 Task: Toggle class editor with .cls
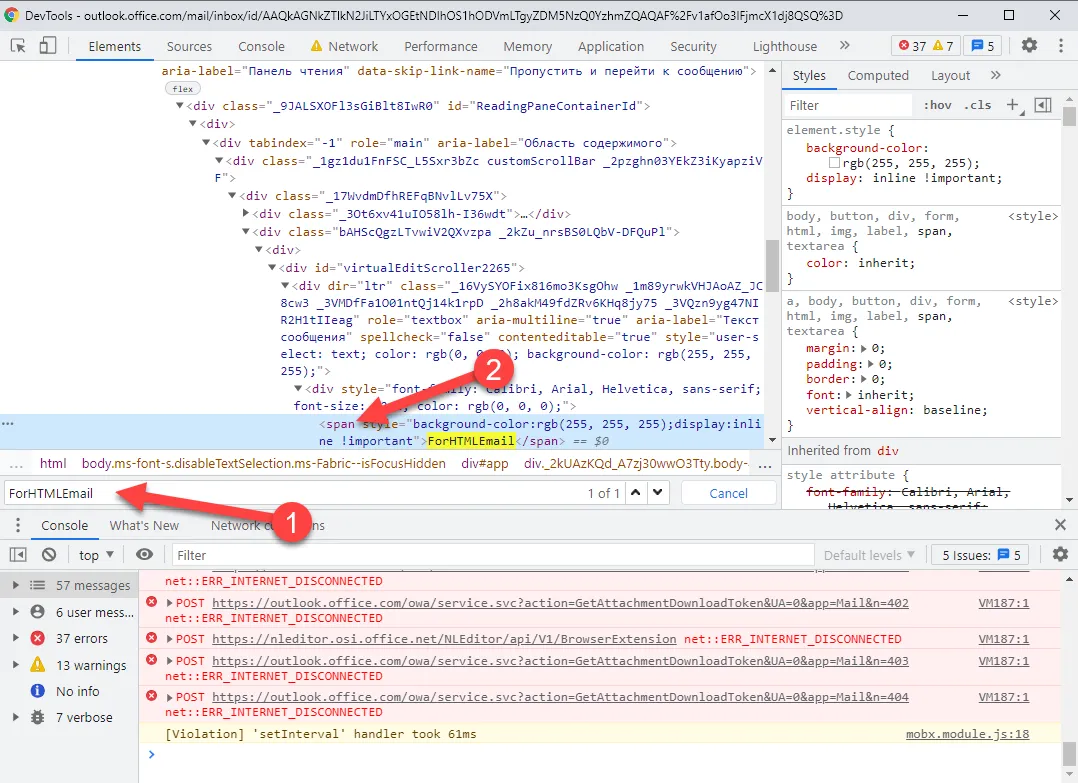pos(978,104)
